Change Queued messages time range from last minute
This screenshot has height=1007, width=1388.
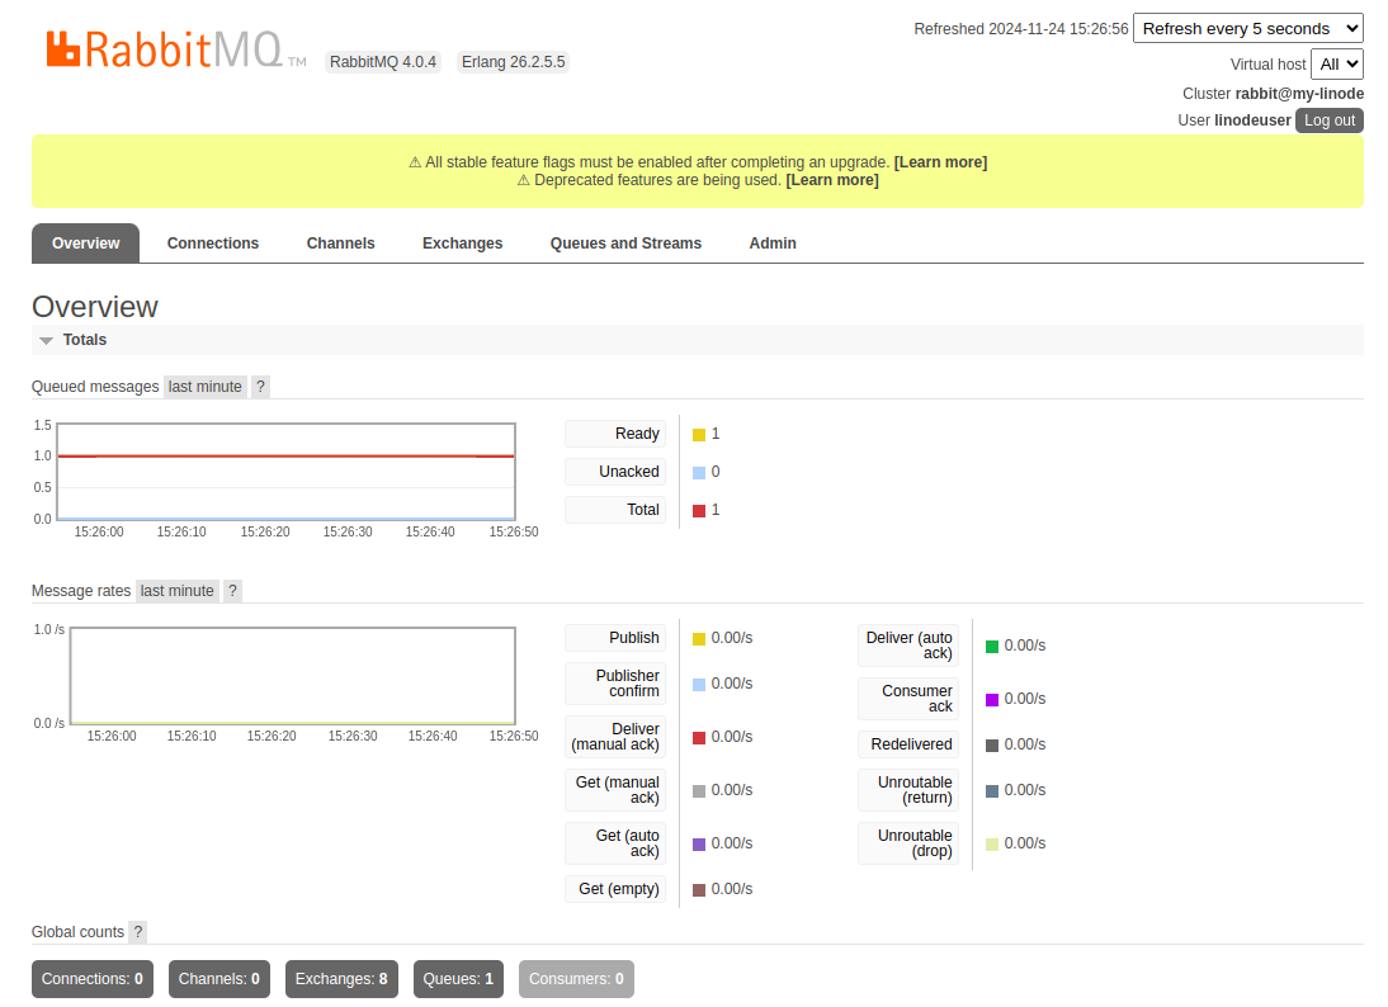(x=204, y=386)
